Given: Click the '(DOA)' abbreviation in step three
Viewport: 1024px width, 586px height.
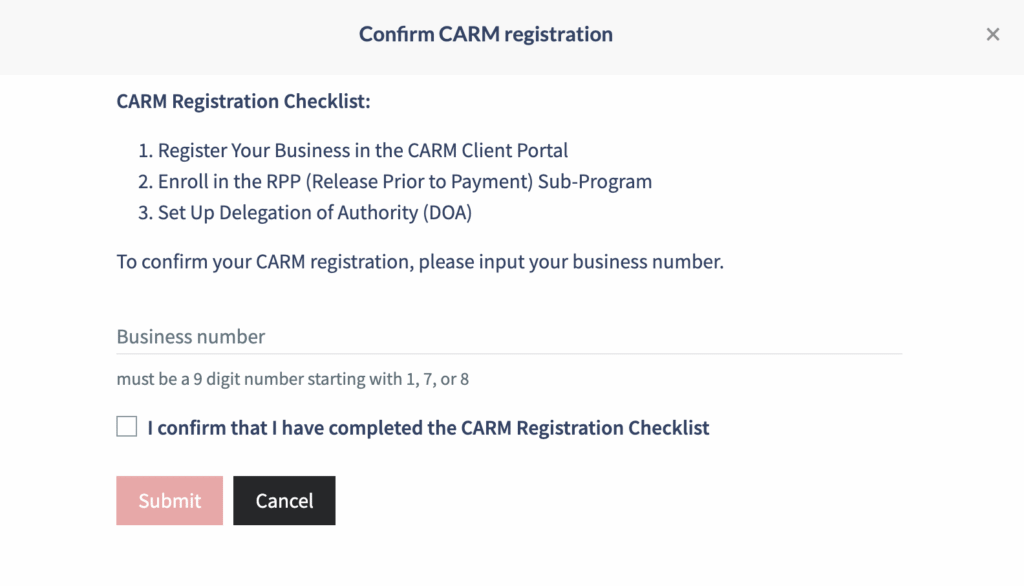Looking at the screenshot, I should pos(449,212).
